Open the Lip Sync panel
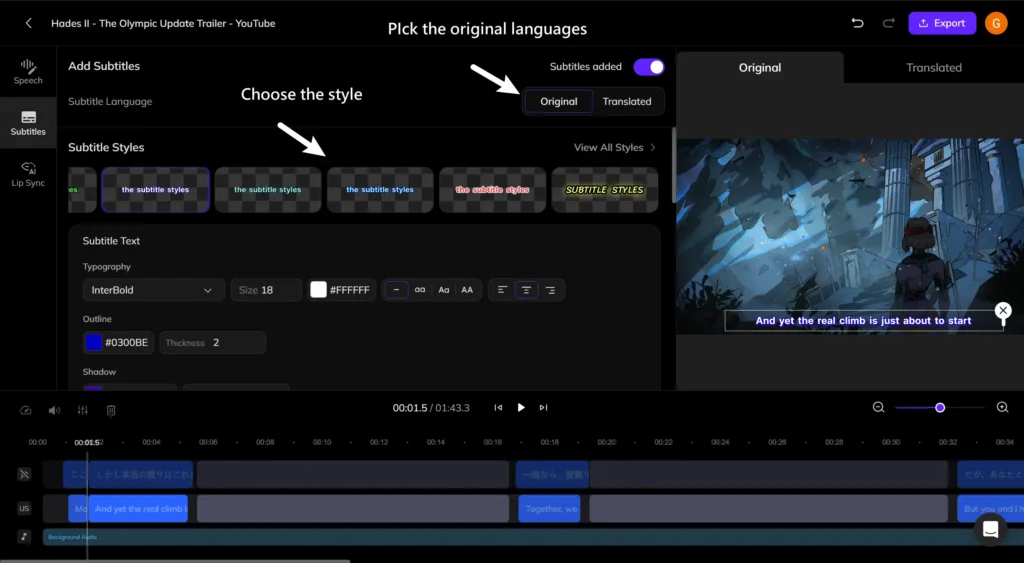This screenshot has height=563, width=1024. [28, 174]
